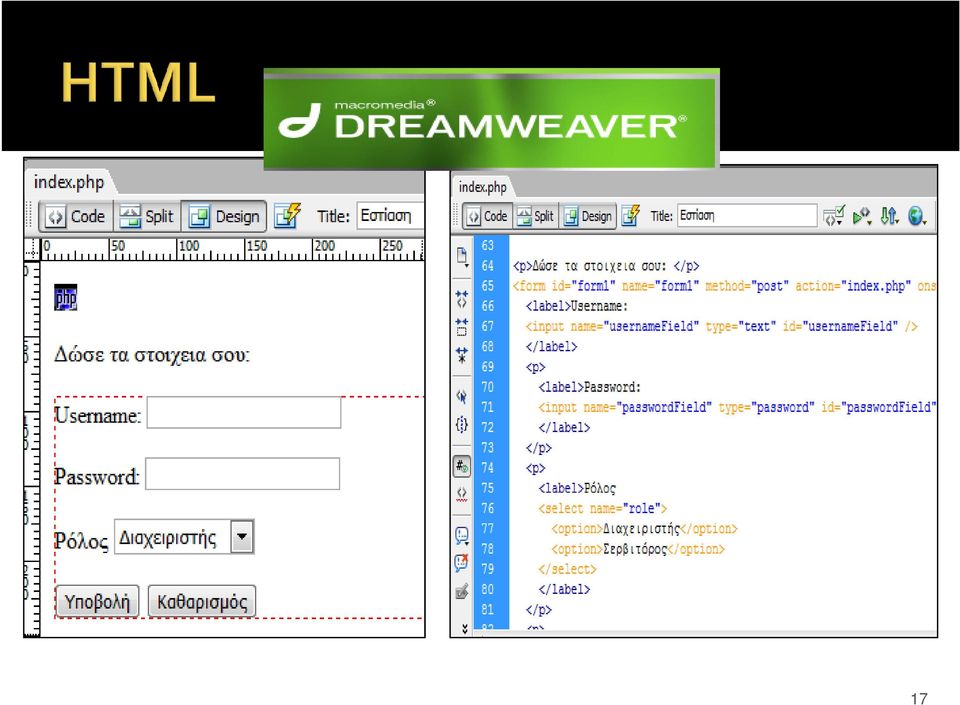Click the Σερβιτόρος option line in code
Viewport: 960px width, 705px height.
click(x=637, y=549)
